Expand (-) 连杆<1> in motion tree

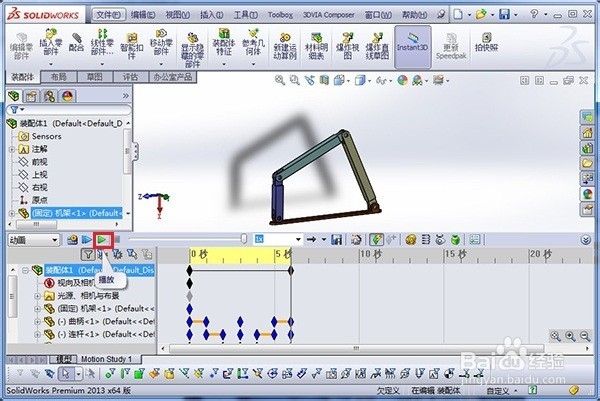click(38, 334)
